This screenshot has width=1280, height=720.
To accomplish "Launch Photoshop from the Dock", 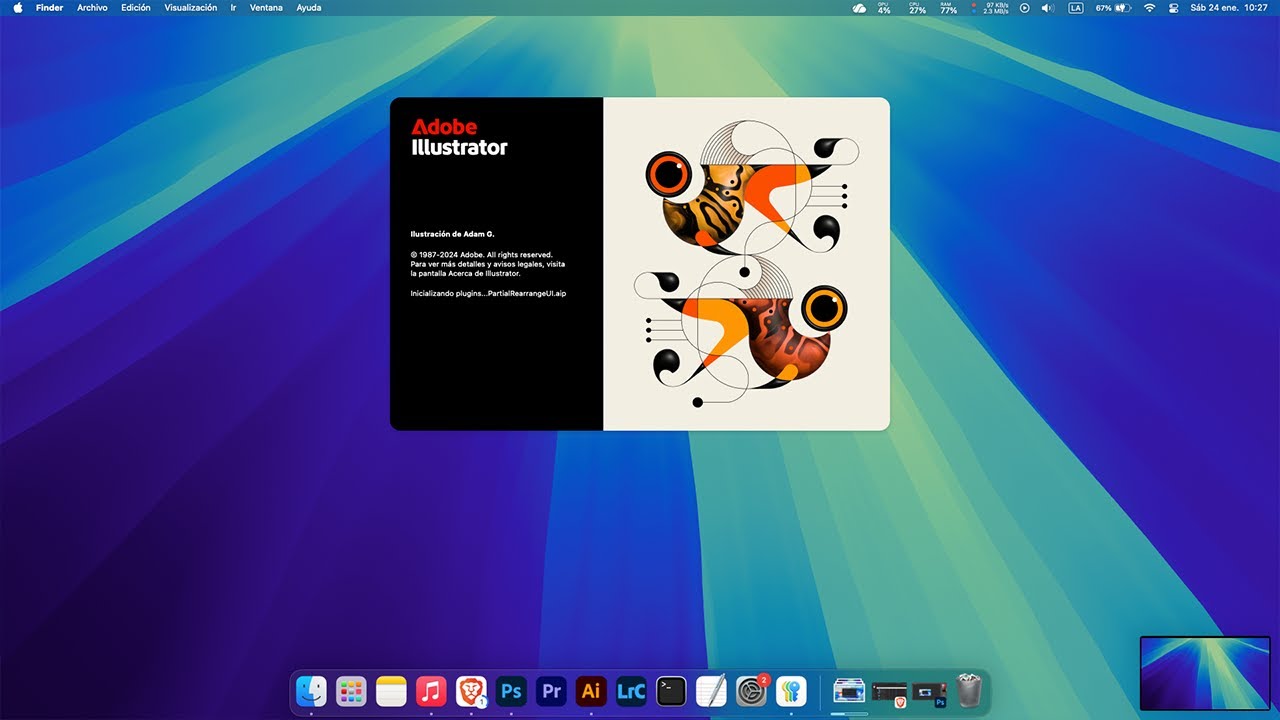I will tap(511, 691).
